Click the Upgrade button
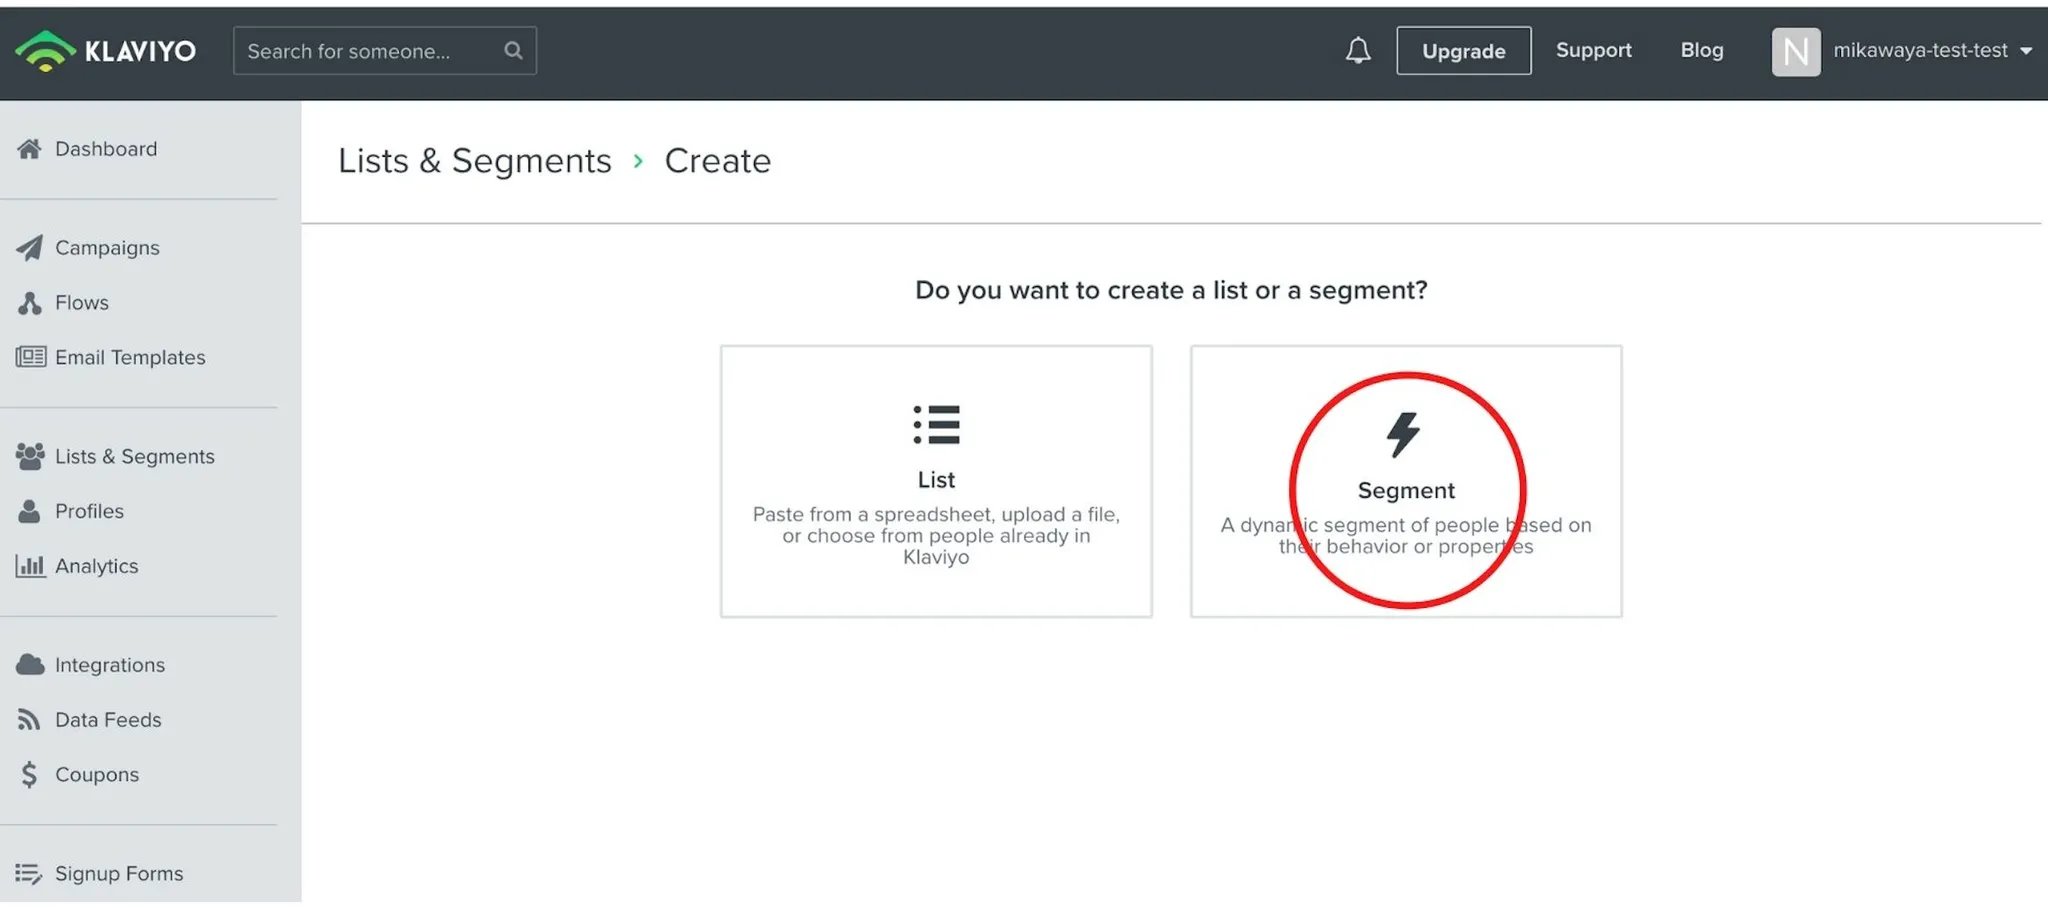 pos(1463,51)
